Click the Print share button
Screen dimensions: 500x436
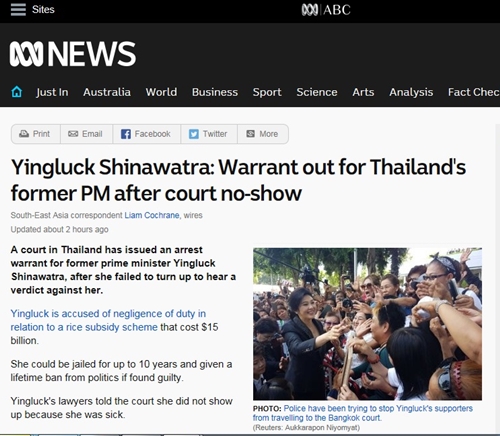coord(36,134)
